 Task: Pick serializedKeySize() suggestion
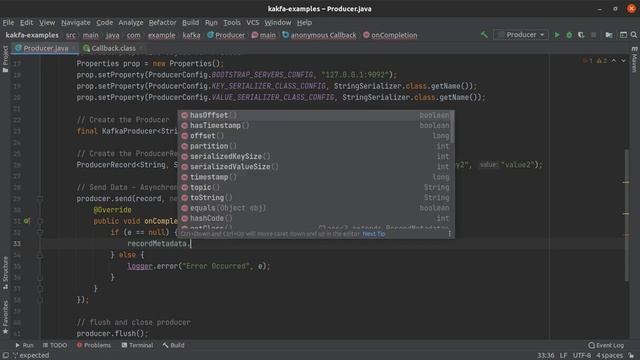tap(316, 156)
